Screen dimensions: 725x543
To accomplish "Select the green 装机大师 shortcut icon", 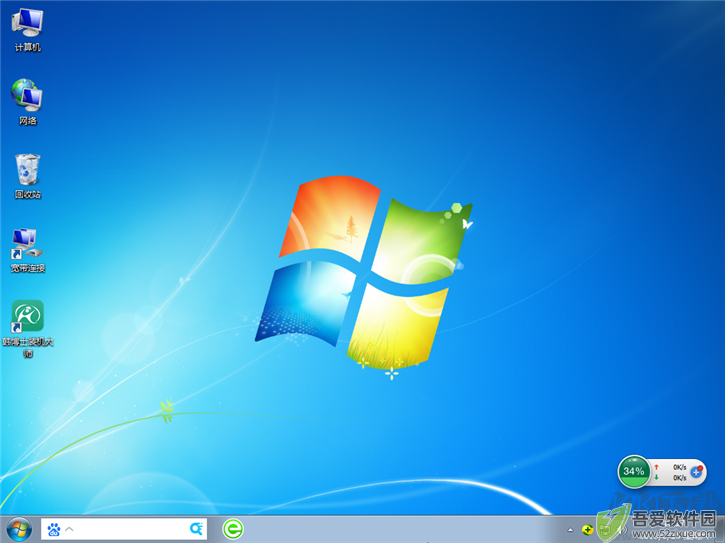I will pyautogui.click(x=27, y=329).
